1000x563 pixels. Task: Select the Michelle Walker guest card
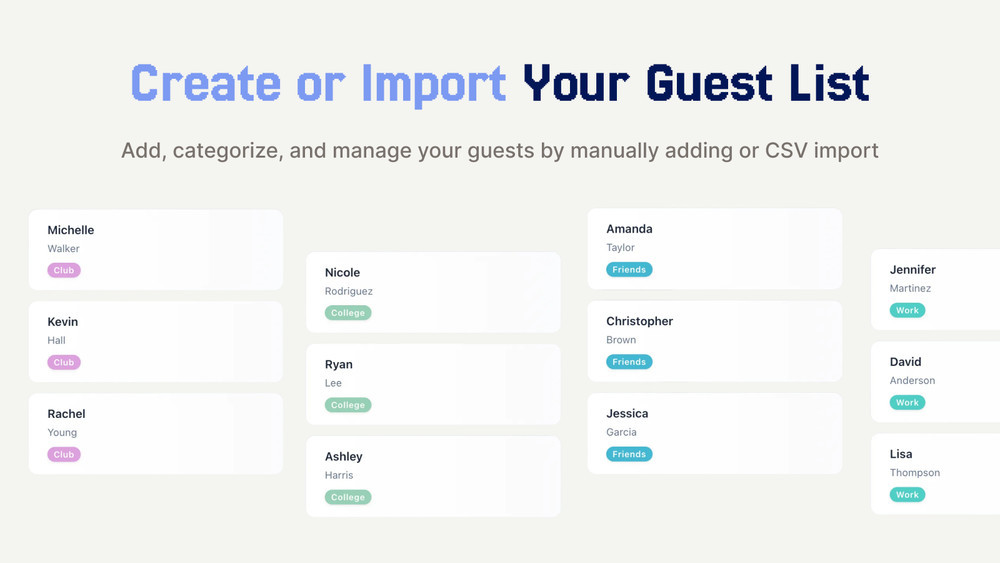pyautogui.click(x=156, y=249)
